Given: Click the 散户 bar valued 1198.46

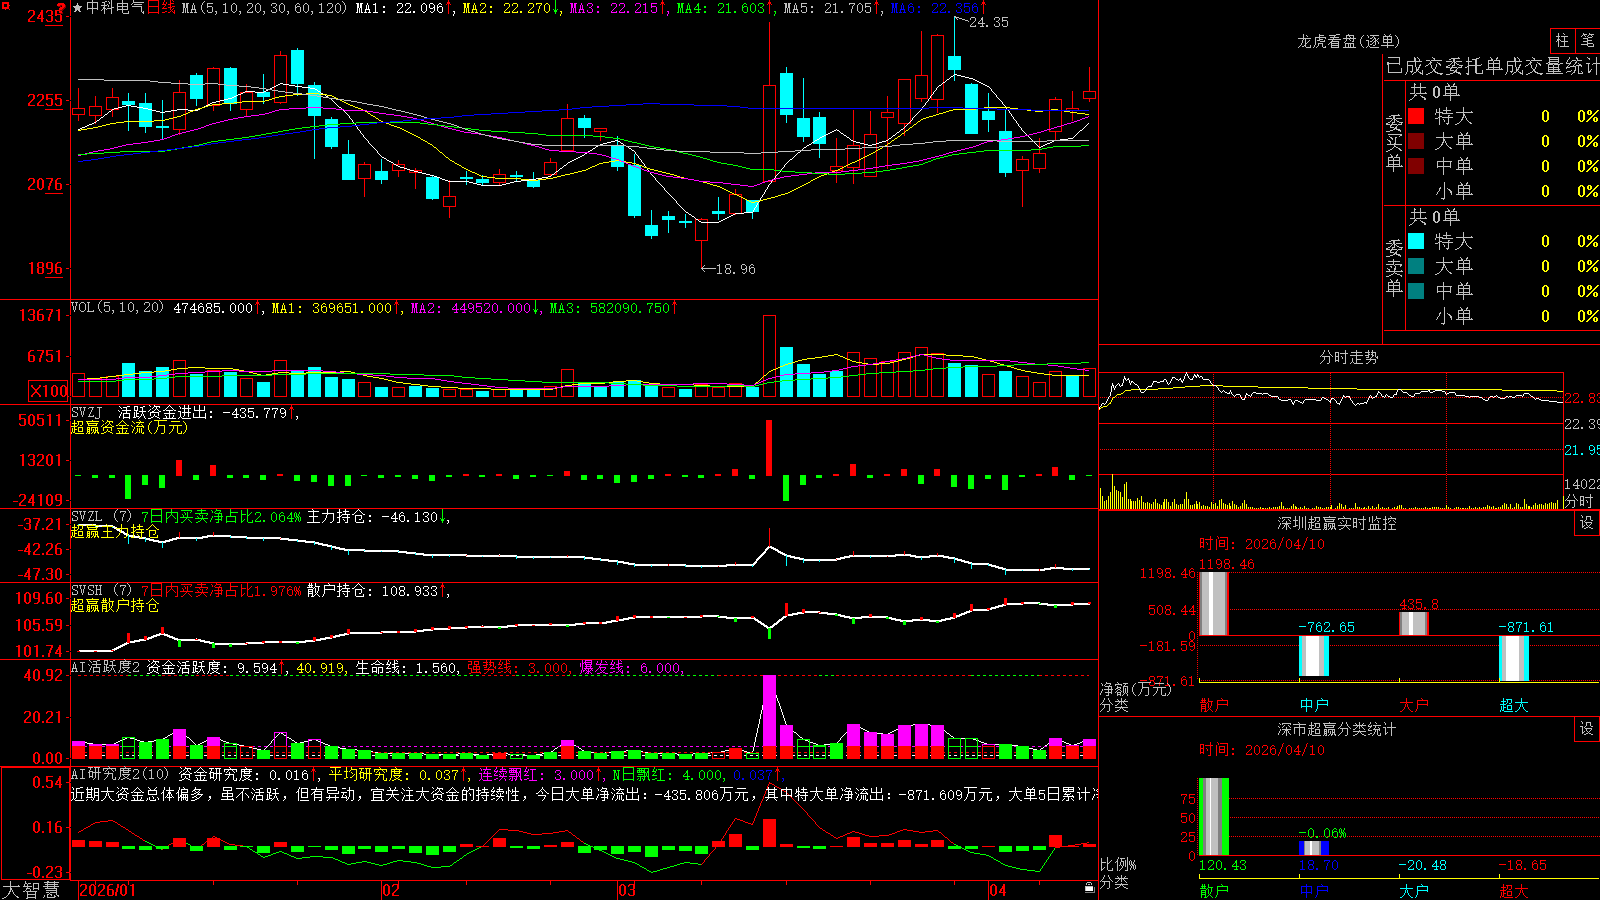Looking at the screenshot, I should [1214, 603].
